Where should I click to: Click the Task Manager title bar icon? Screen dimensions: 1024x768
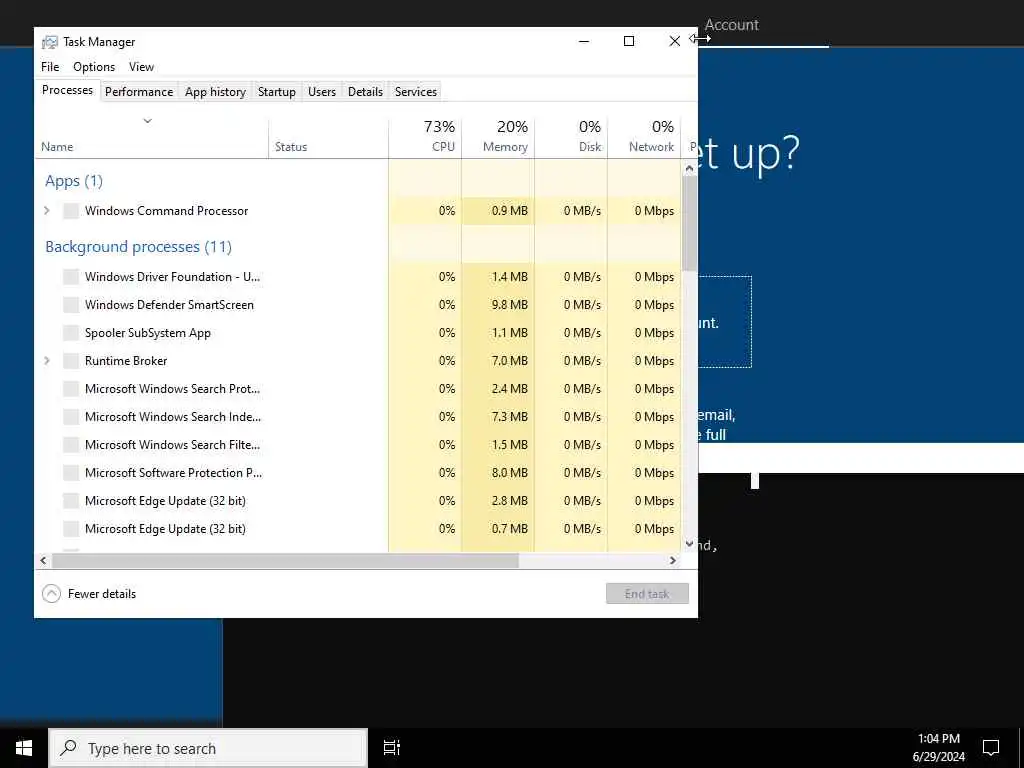click(x=50, y=42)
